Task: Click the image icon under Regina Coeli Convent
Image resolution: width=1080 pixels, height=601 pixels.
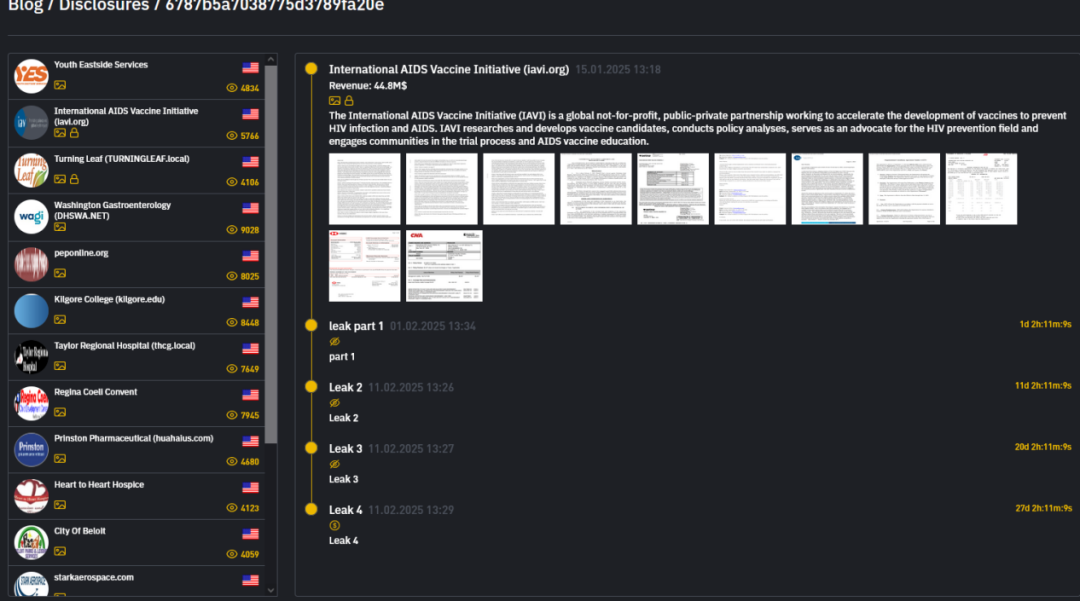Action: click(x=60, y=412)
